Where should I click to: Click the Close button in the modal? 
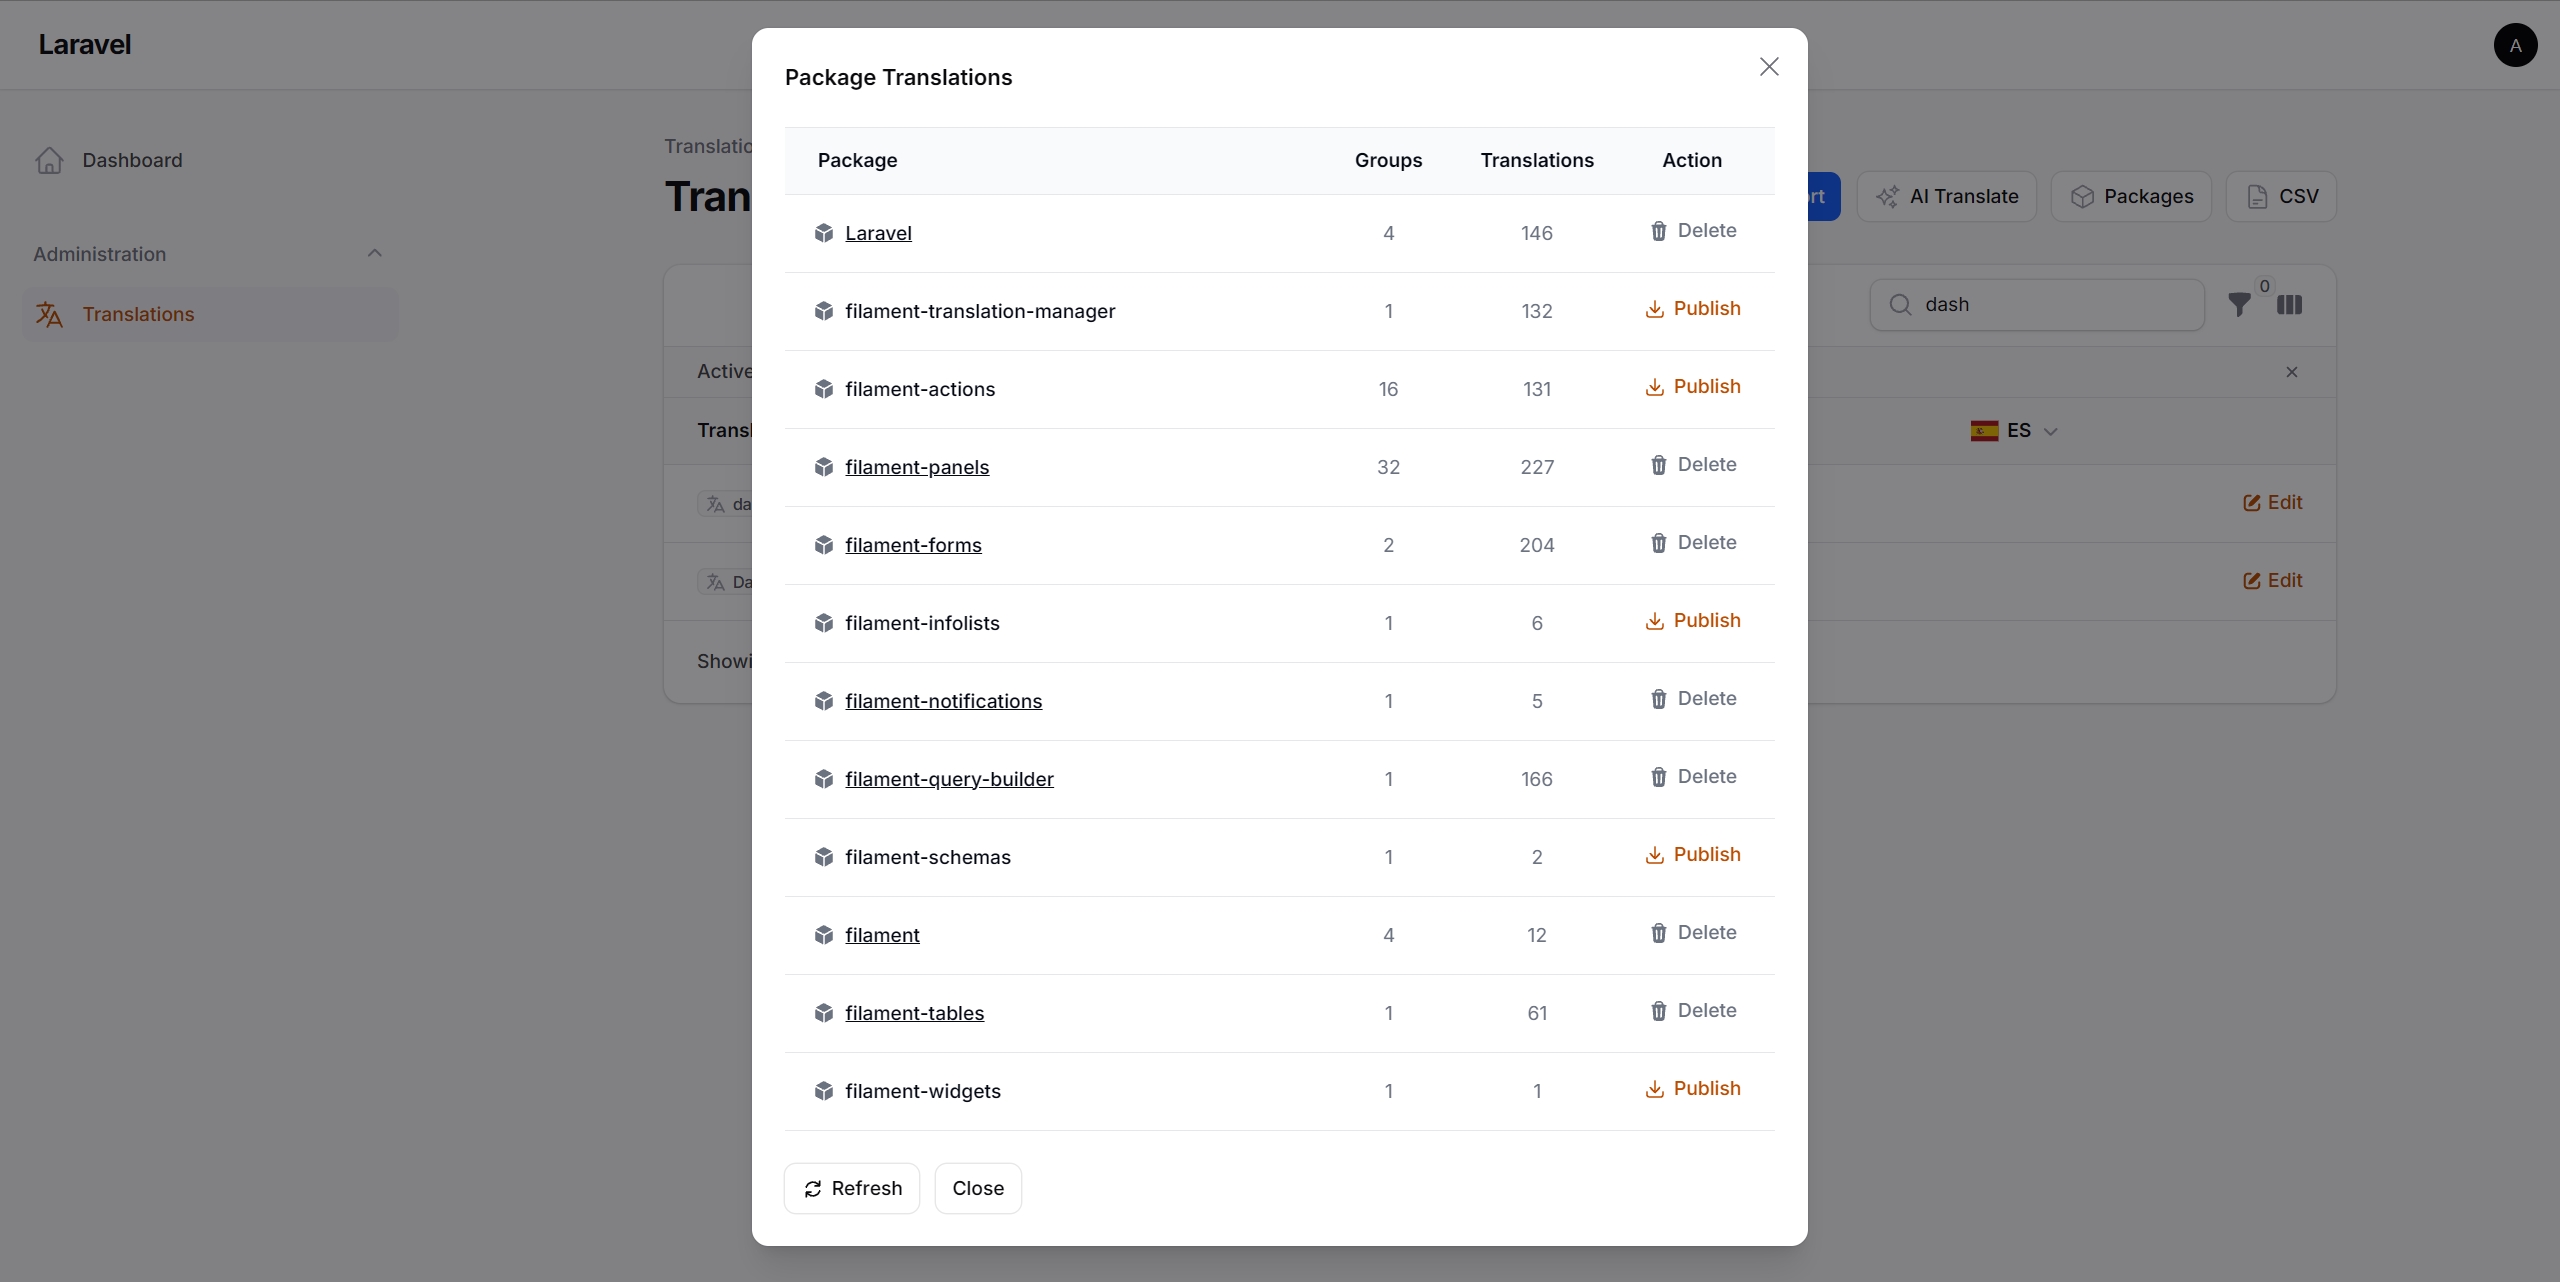tap(977, 1188)
